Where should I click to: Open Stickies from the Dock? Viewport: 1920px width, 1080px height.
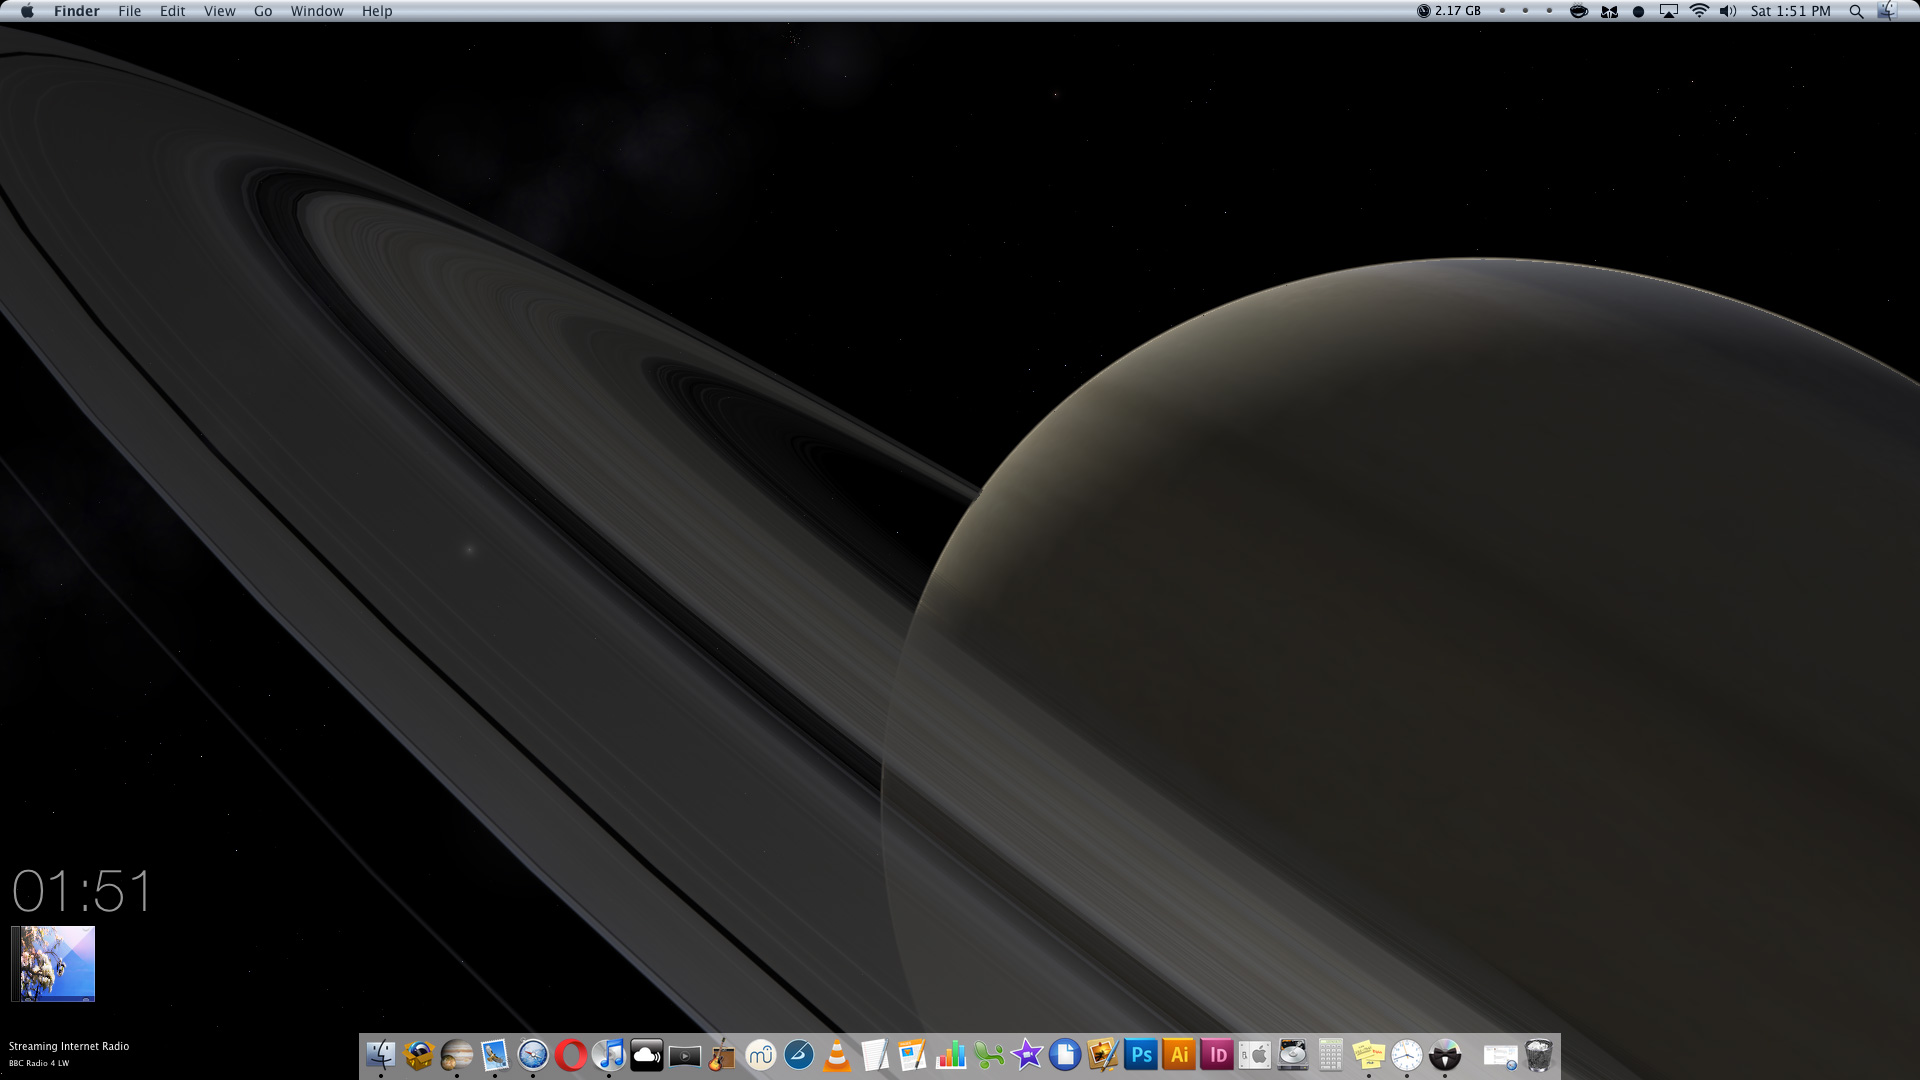(x=1369, y=1055)
